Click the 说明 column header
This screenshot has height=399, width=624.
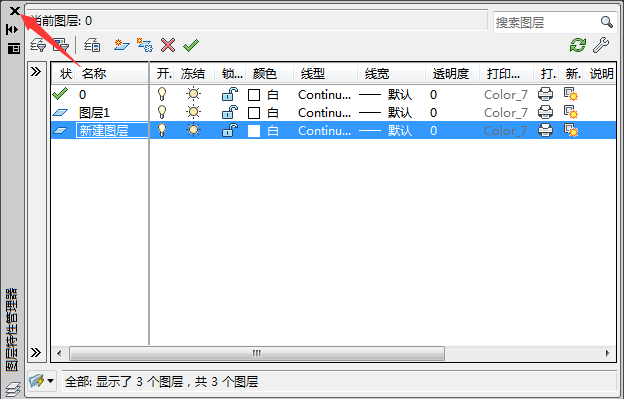(x=600, y=74)
